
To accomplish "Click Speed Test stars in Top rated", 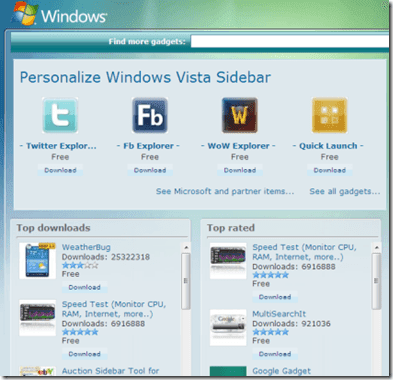I will [271, 275].
